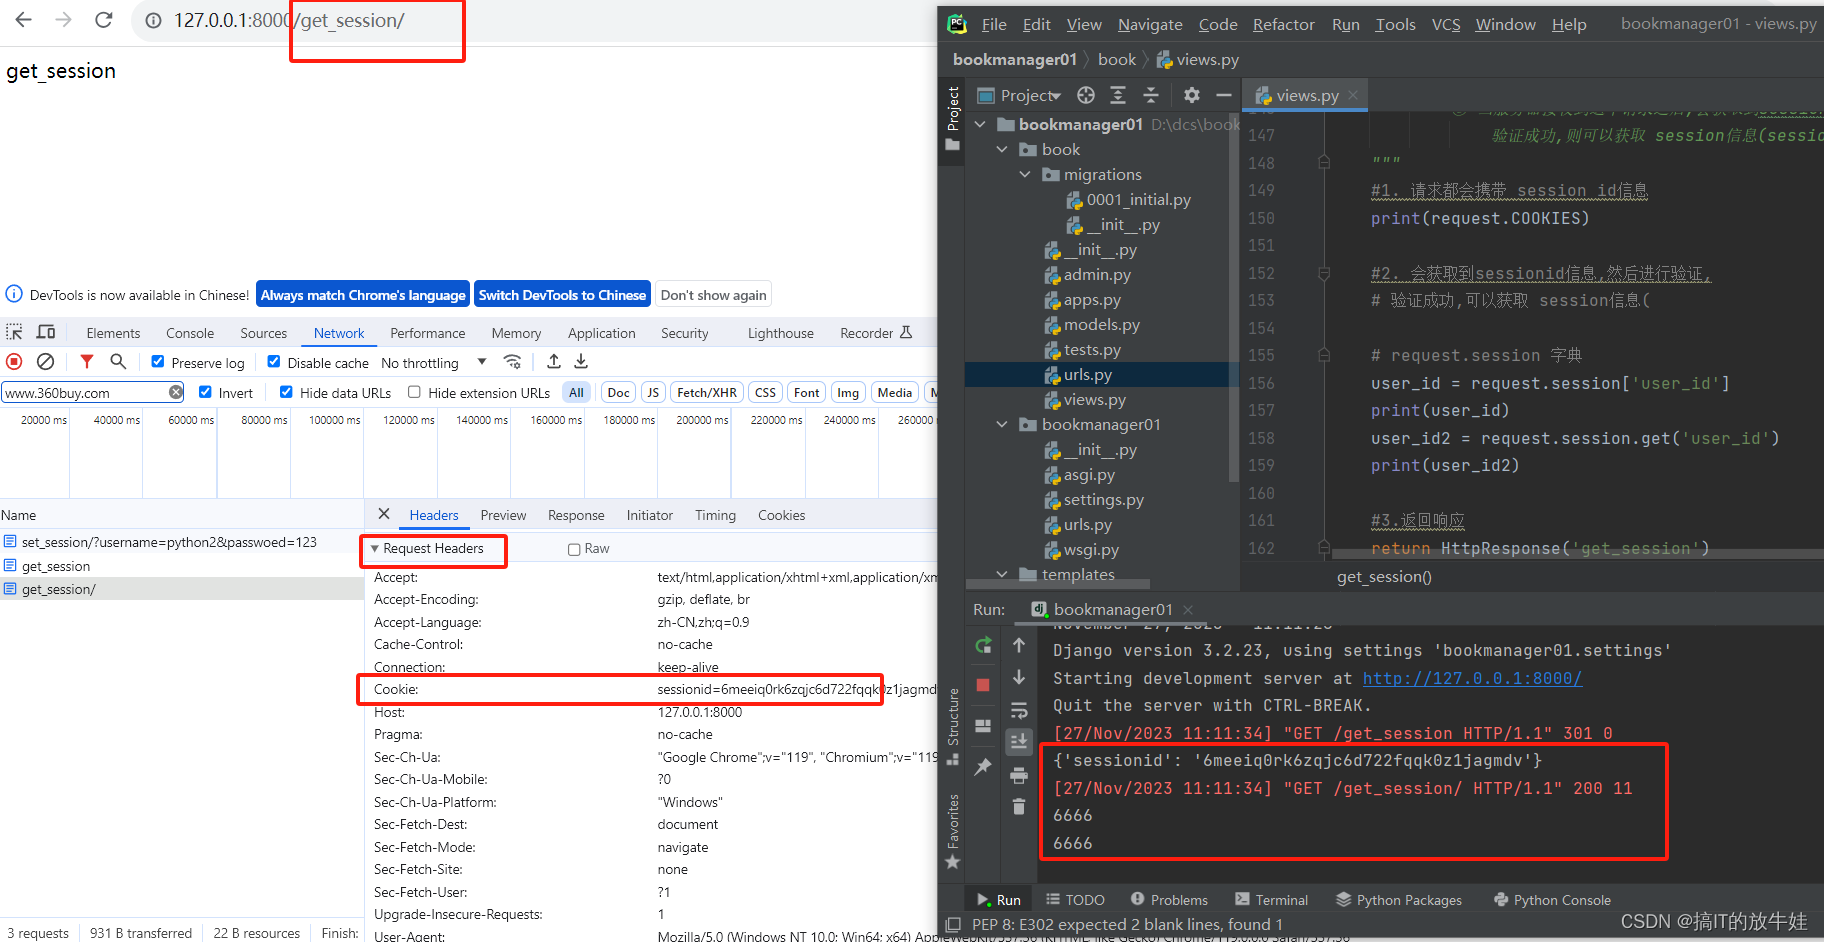Open the http://127.0.0.1:8000/ link in console
The height and width of the screenshot is (942, 1824).
1472,678
